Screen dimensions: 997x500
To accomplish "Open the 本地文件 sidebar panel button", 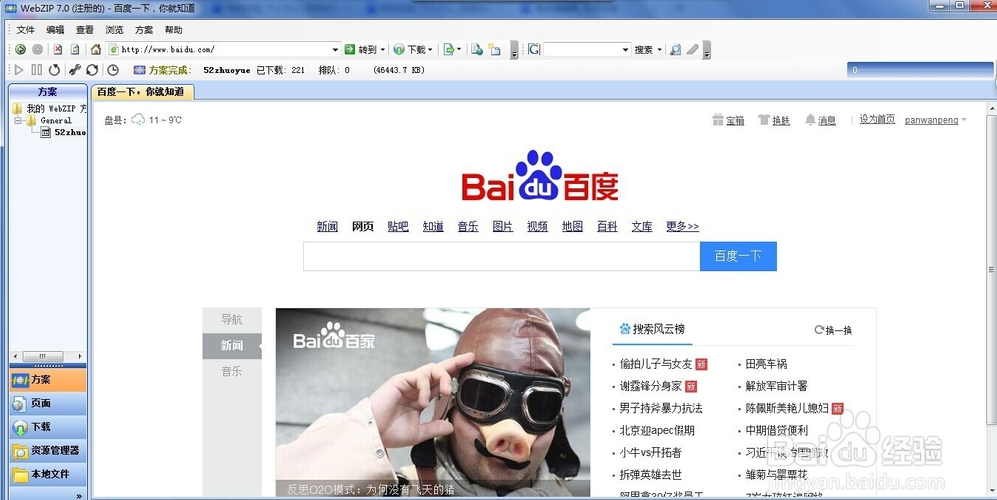I will pyautogui.click(x=48, y=474).
